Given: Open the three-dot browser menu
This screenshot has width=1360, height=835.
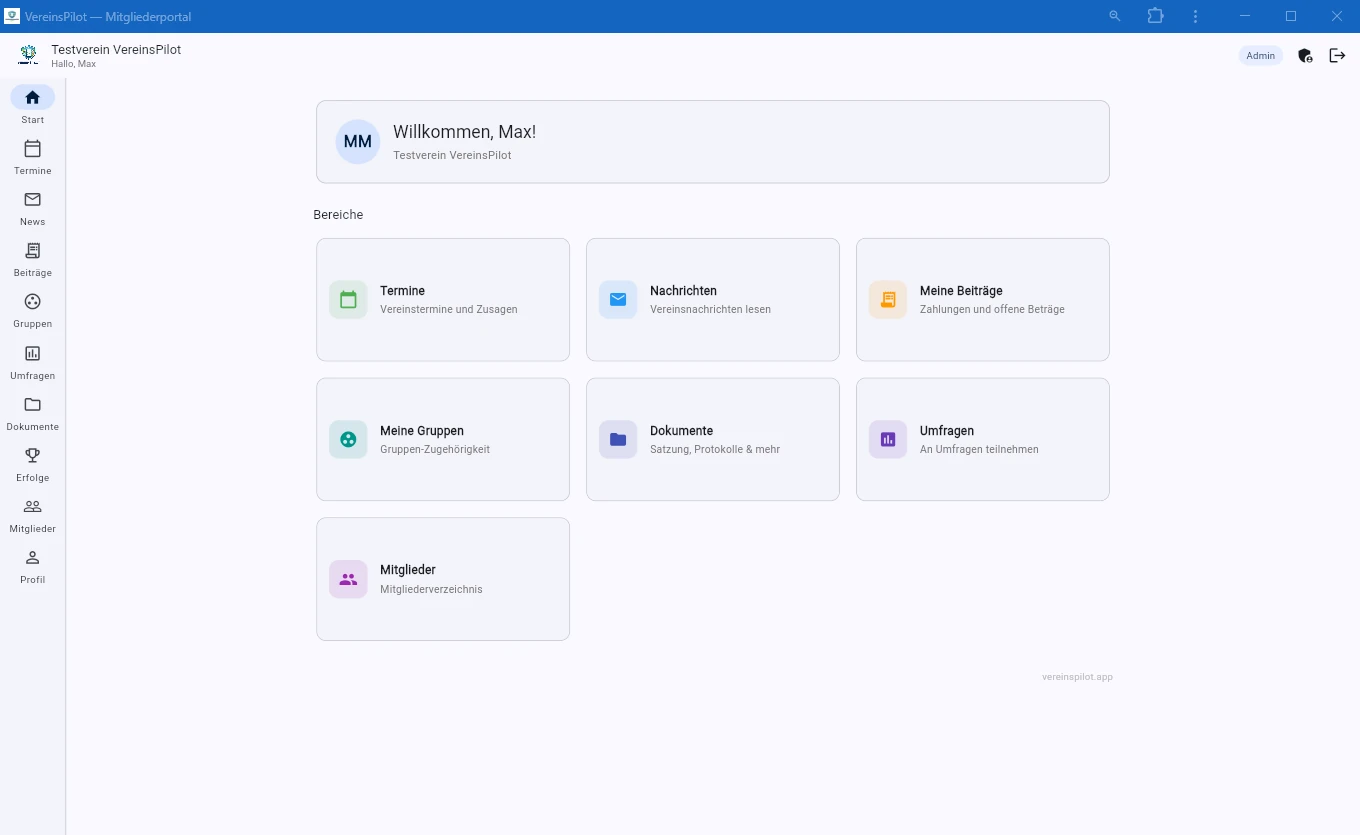Looking at the screenshot, I should (1195, 16).
